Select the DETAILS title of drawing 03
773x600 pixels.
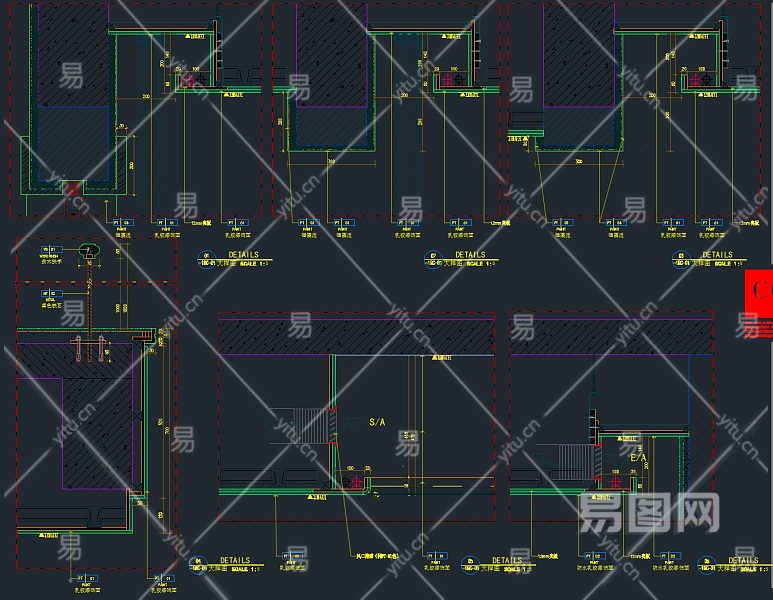pyautogui.click(x=717, y=254)
